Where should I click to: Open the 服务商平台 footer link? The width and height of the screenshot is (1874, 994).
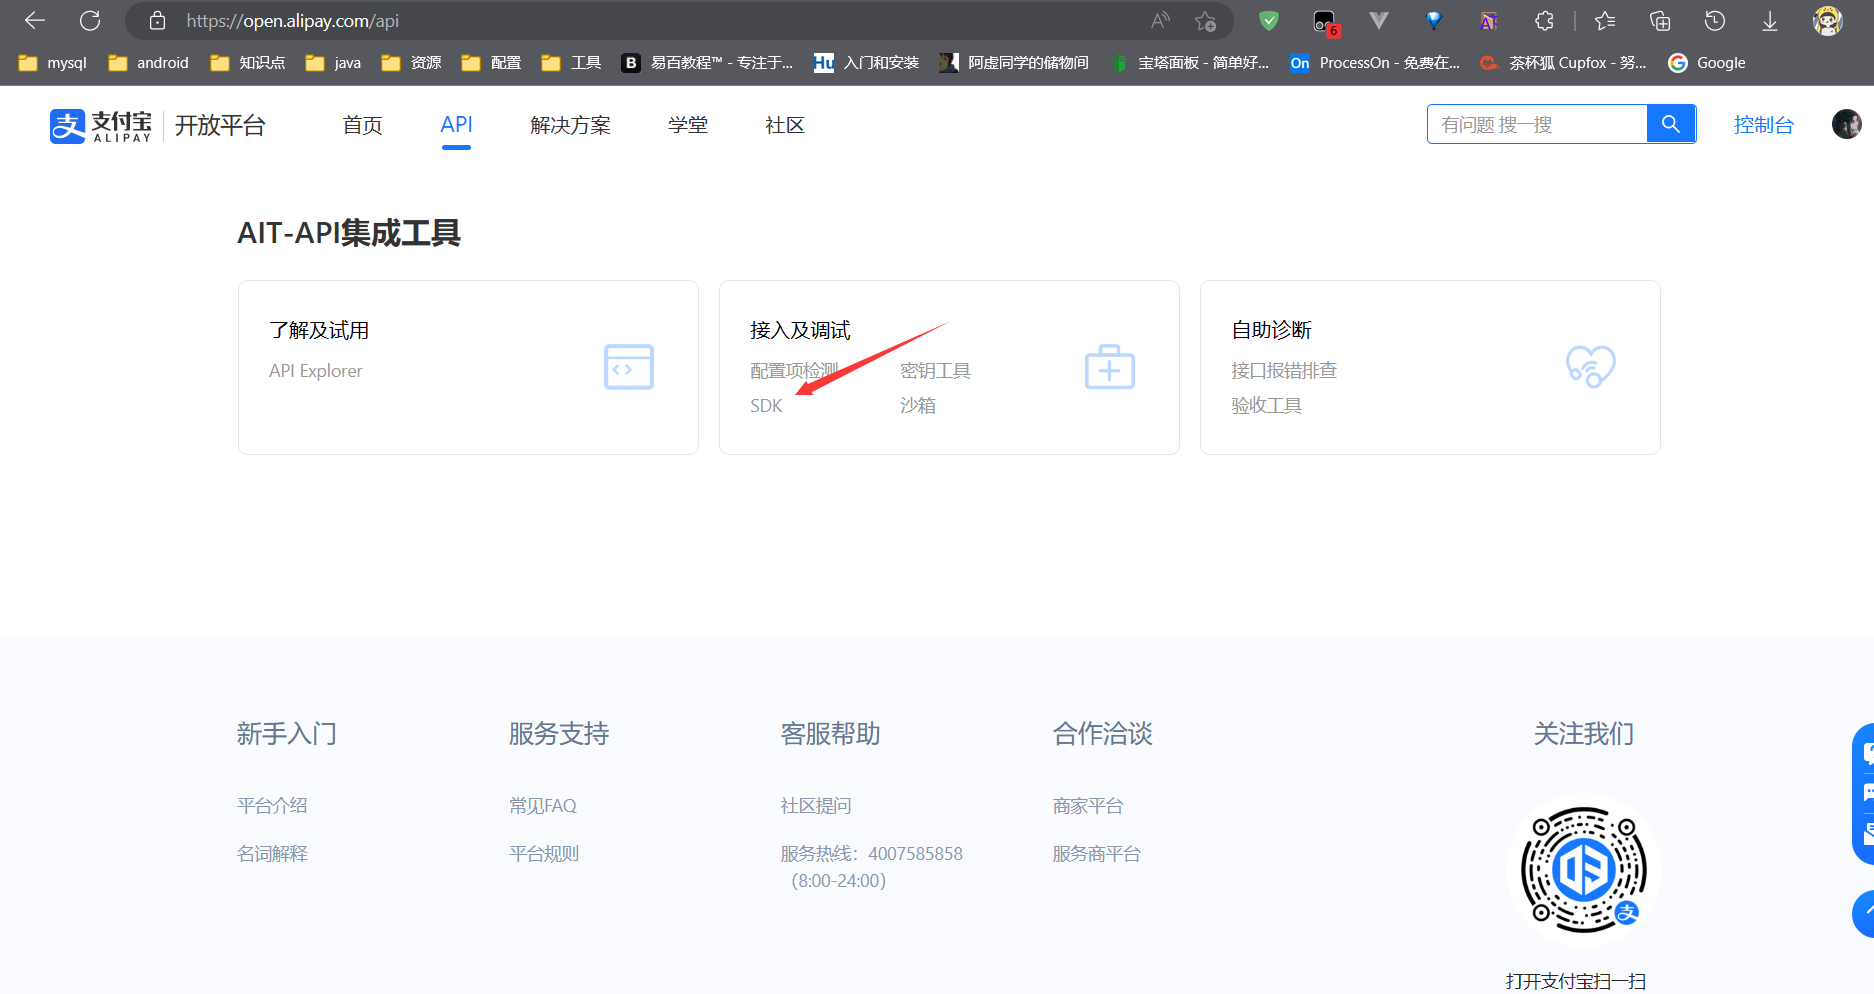point(1097,854)
